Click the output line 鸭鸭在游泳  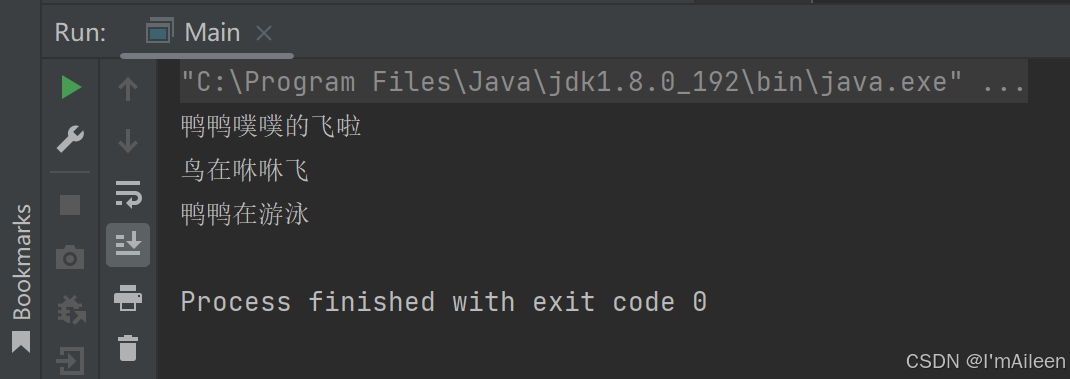244,214
